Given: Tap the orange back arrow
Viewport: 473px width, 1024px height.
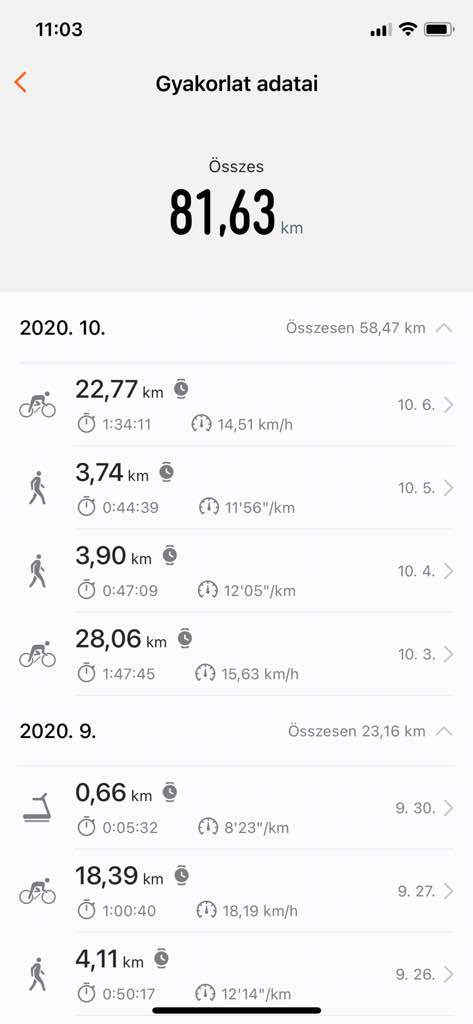Looking at the screenshot, I should coord(20,83).
